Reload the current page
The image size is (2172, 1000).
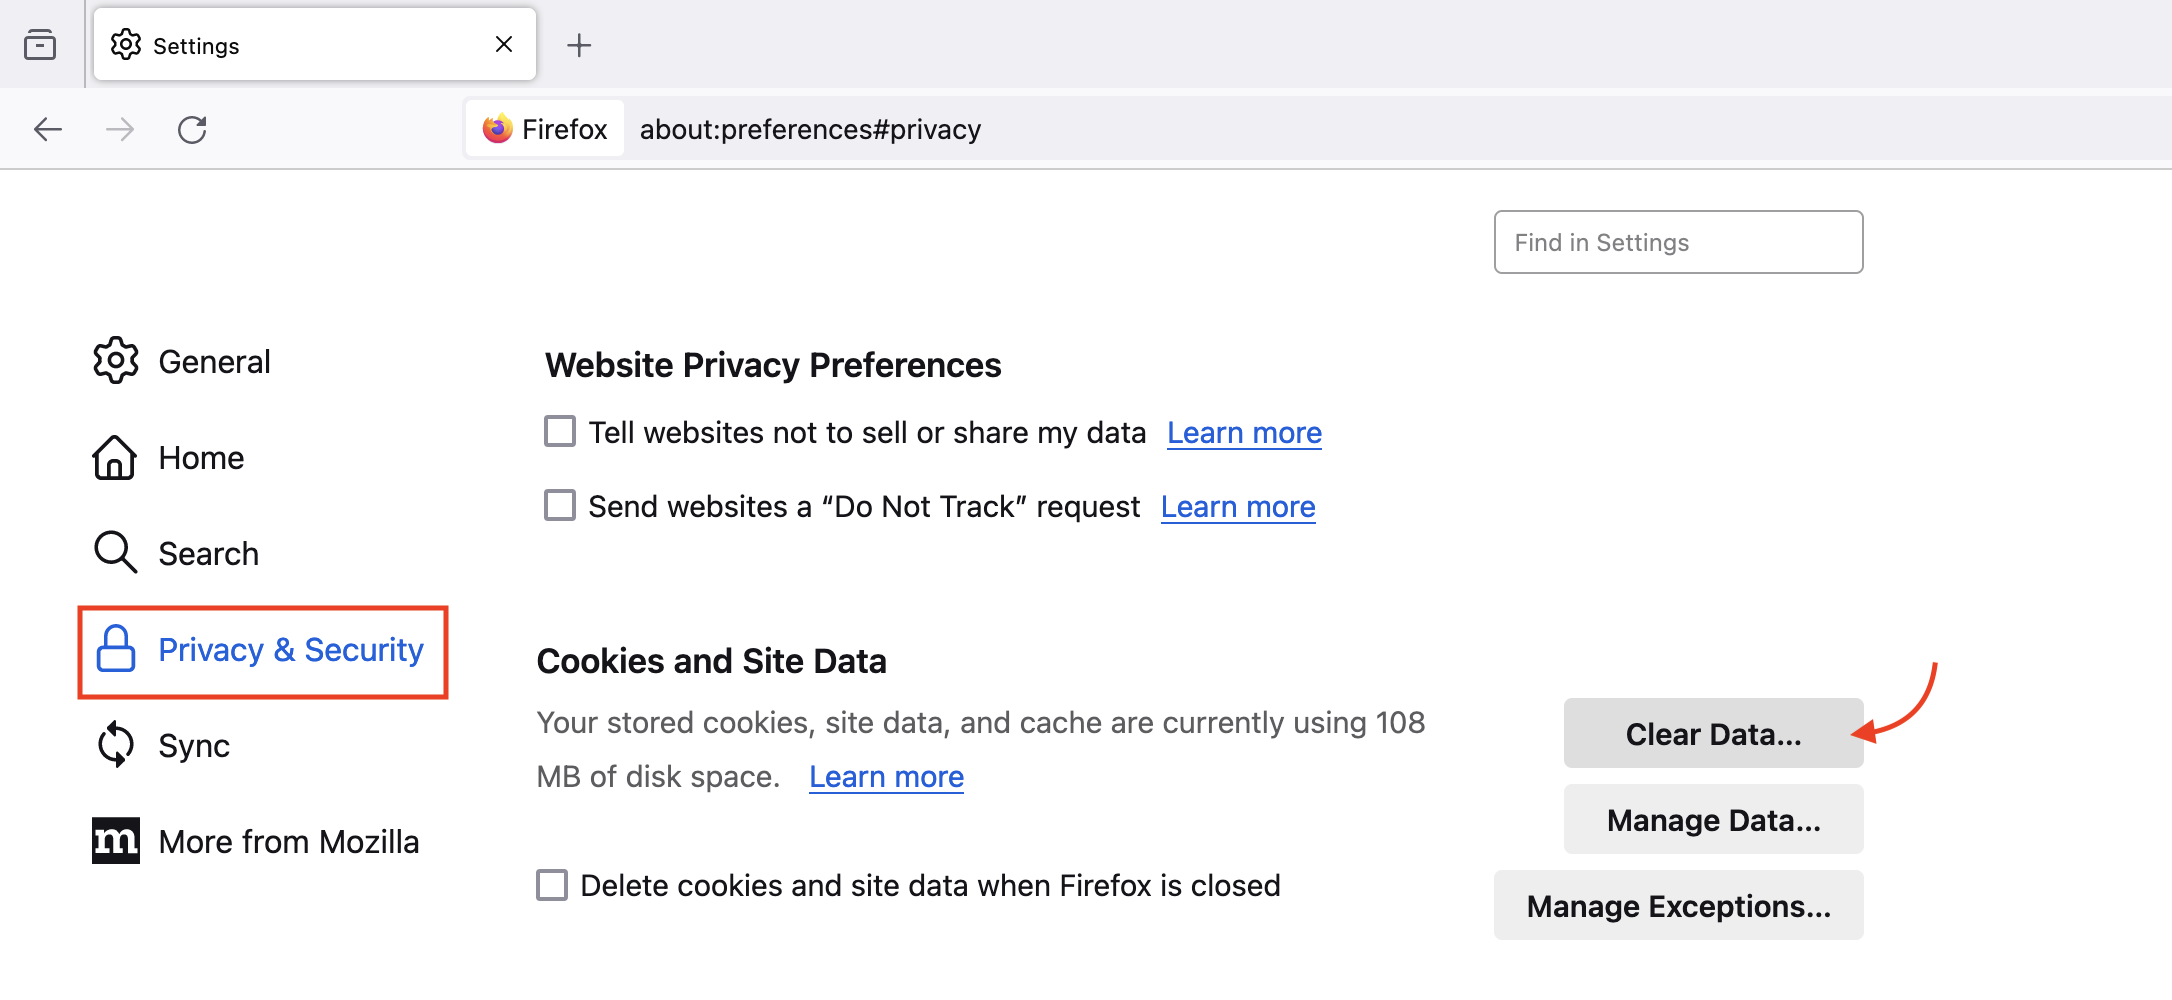point(192,129)
